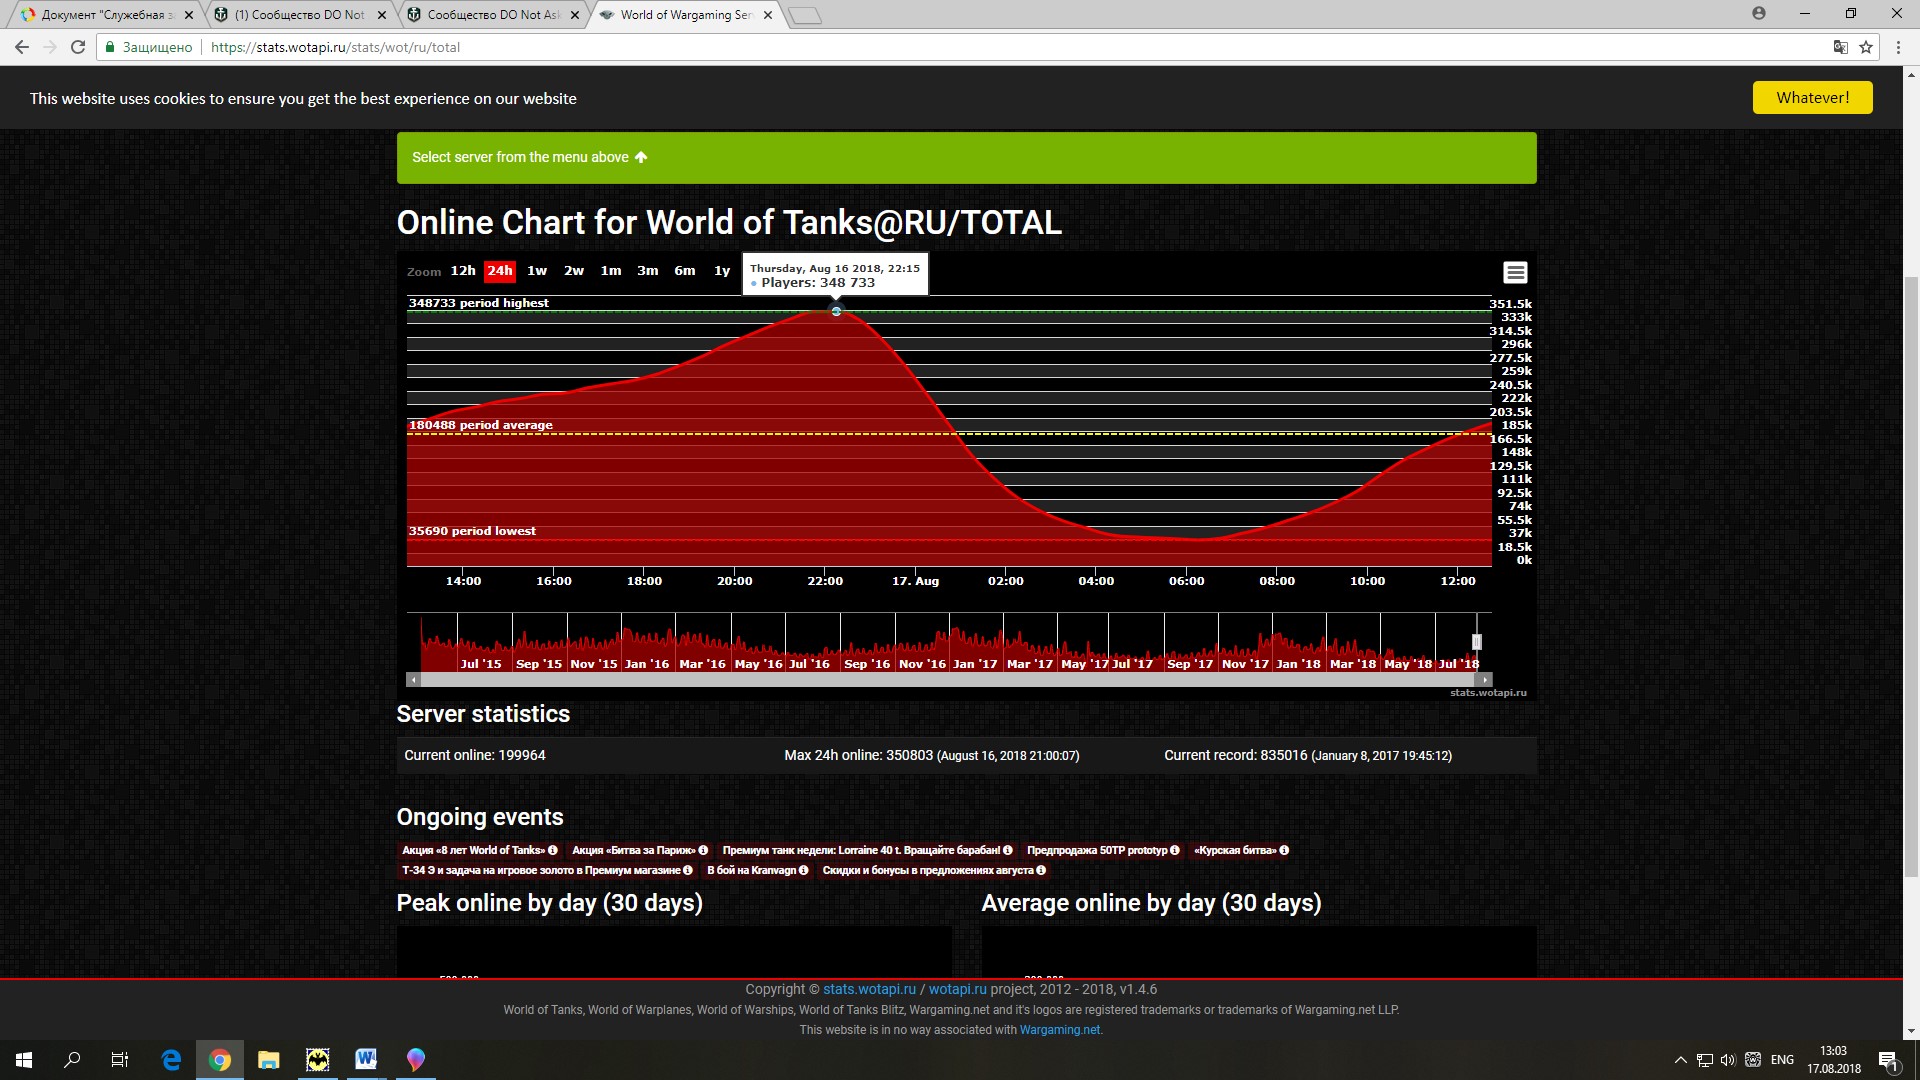The height and width of the screenshot is (1080, 1920).
Task: Bookmark page with star icon
Action: tap(1866, 47)
